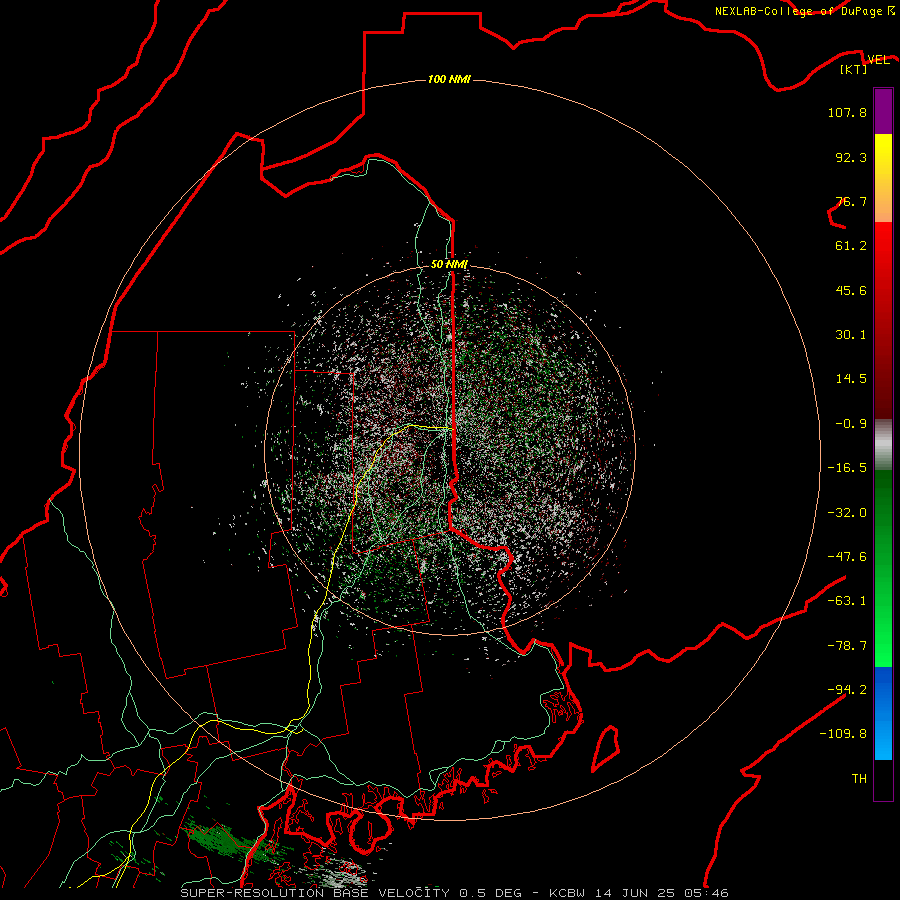Click the -16.5 legend value
900x900 pixels.
click(x=847, y=468)
